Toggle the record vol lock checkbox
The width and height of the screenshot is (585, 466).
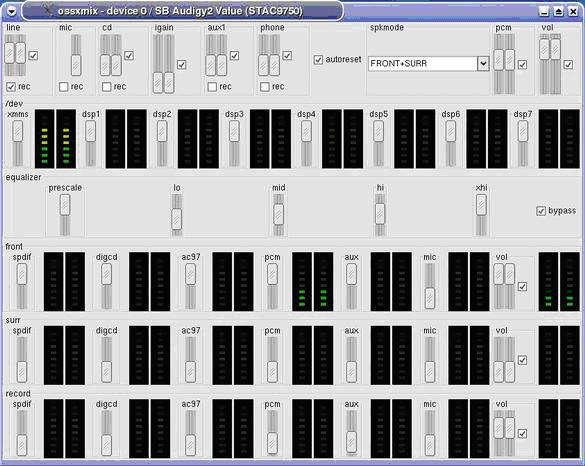(522, 434)
